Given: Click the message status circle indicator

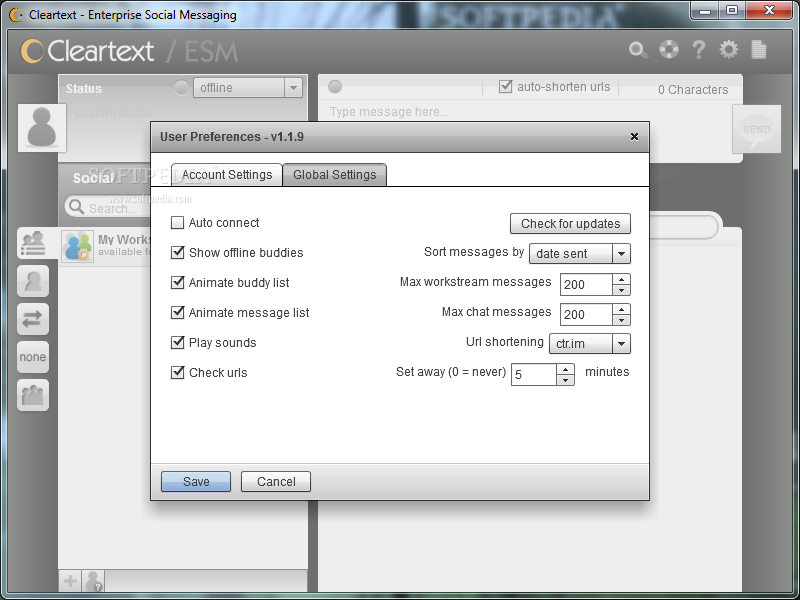Looking at the screenshot, I should point(335,87).
